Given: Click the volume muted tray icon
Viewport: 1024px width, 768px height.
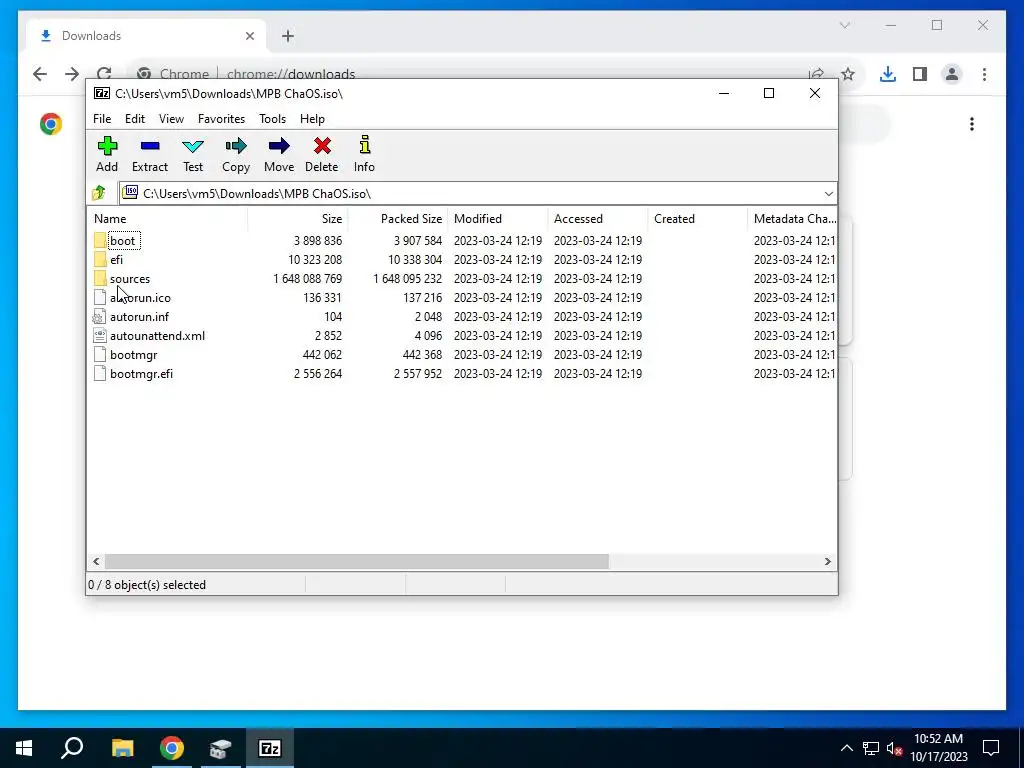Looking at the screenshot, I should tap(895, 748).
